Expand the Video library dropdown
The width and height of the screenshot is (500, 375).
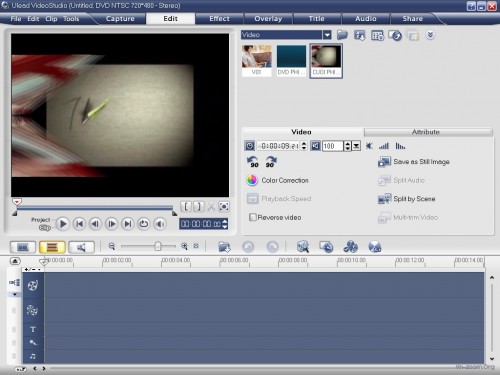click(x=327, y=35)
